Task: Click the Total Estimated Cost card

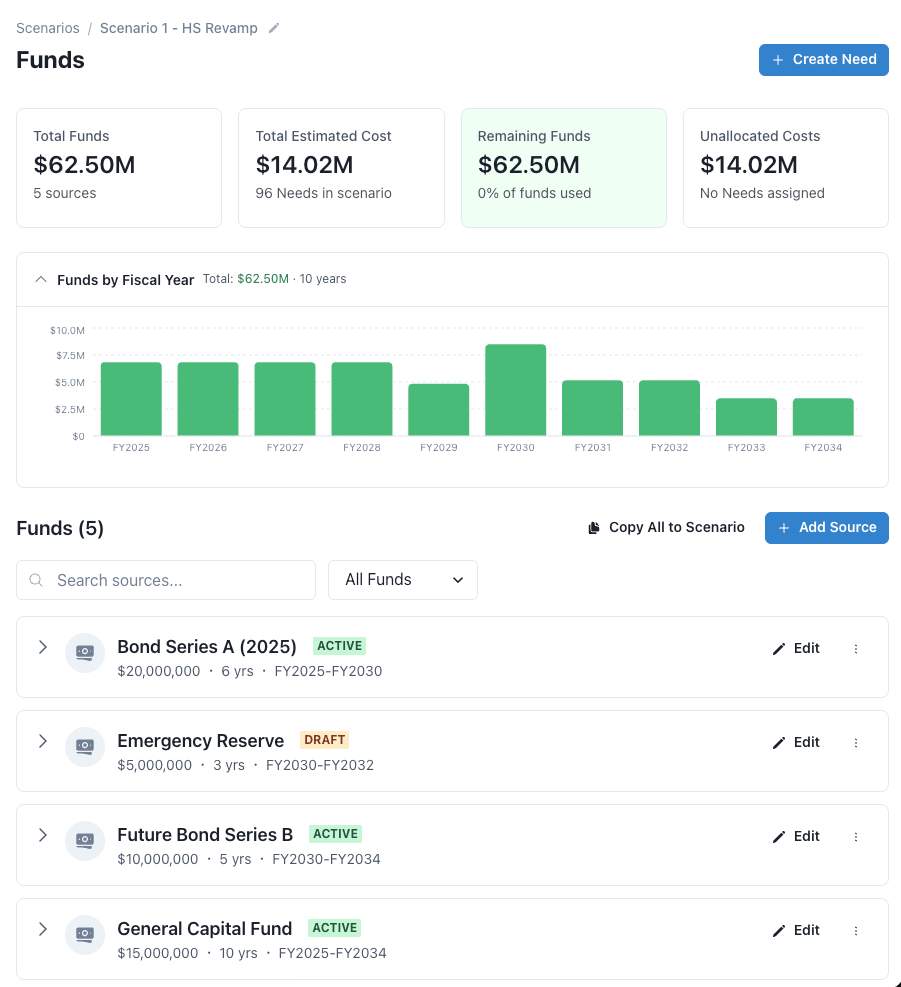Action: 341,168
